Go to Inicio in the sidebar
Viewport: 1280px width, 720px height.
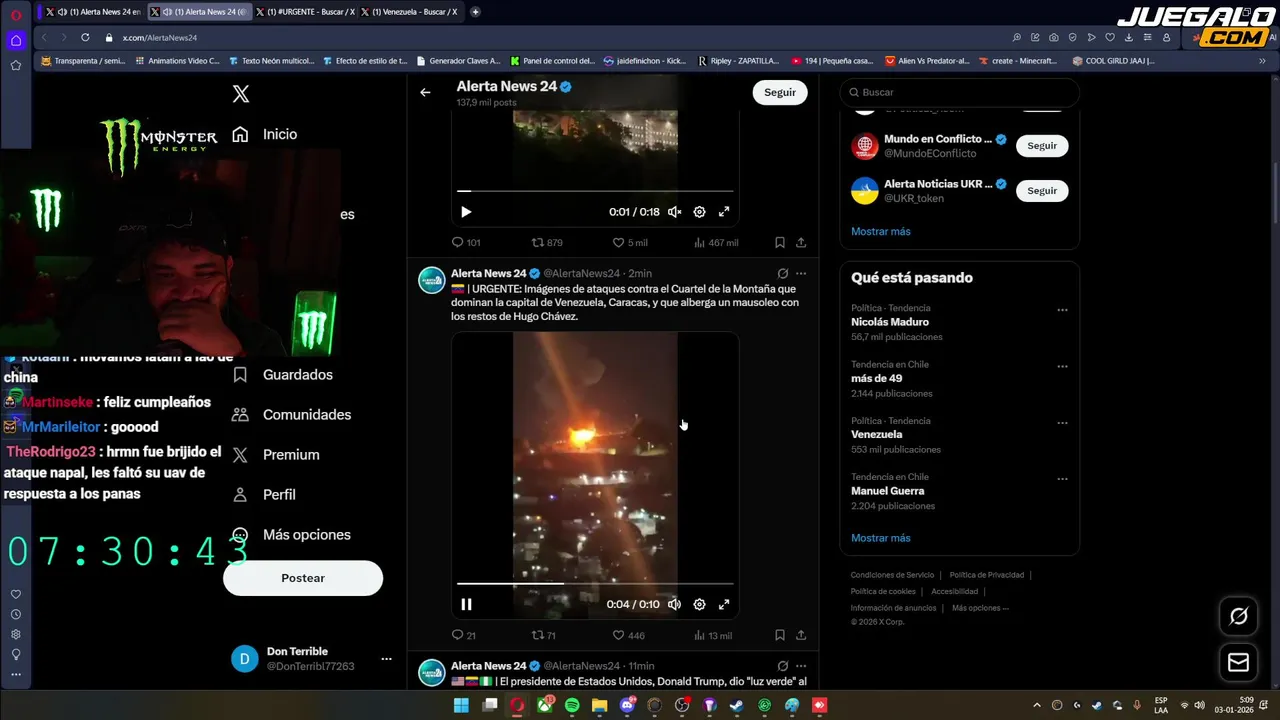[264, 134]
